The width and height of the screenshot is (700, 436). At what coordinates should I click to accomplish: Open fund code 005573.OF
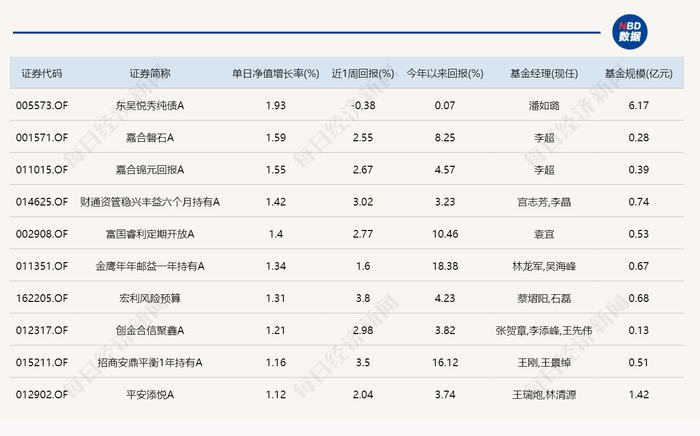42,106
